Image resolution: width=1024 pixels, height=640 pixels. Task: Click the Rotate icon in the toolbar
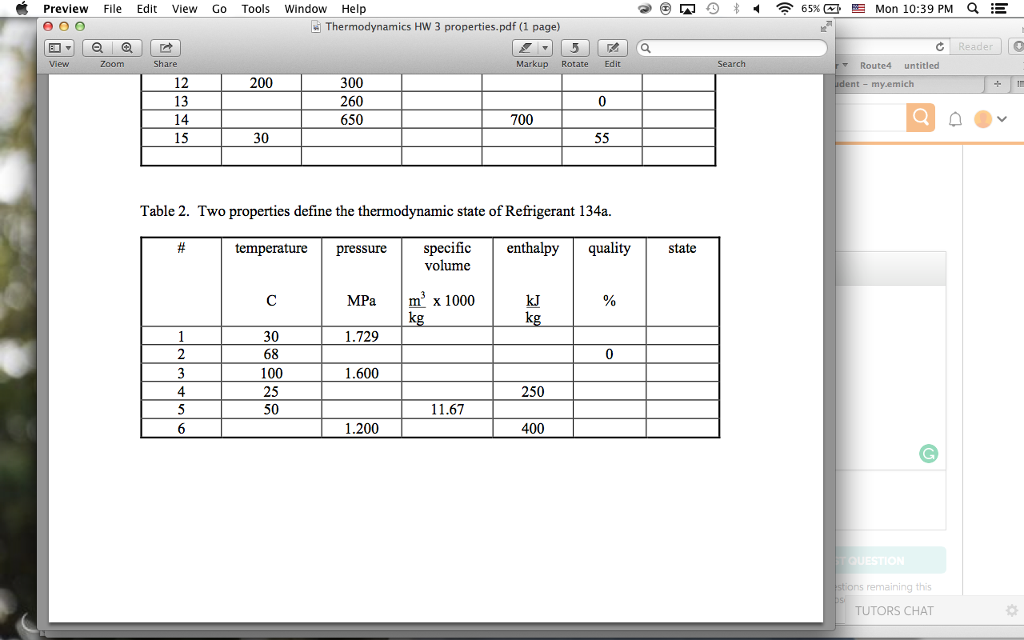click(574, 47)
